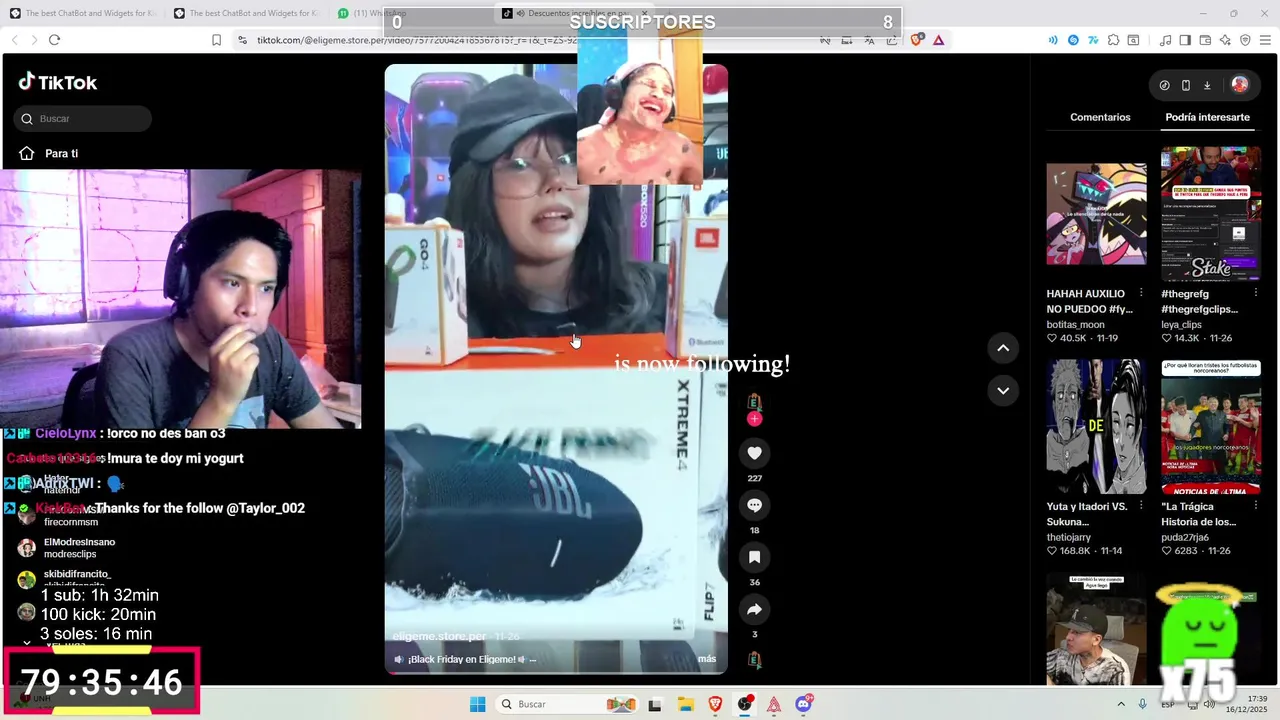Expand the caption with the más link

(x=707, y=659)
